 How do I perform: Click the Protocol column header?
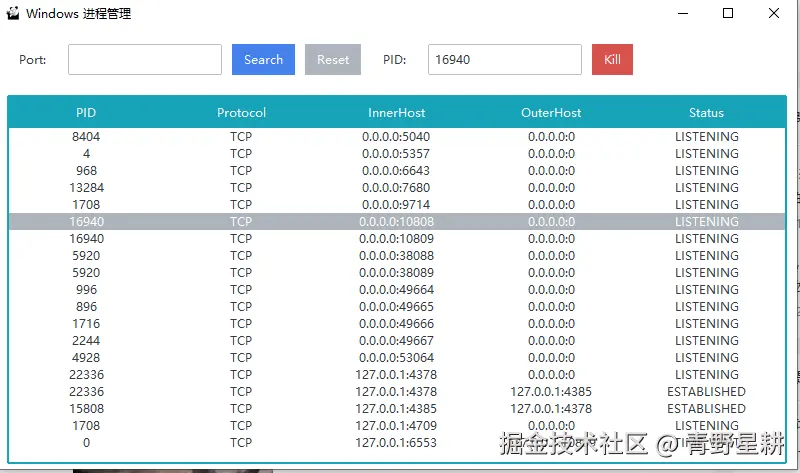241,113
